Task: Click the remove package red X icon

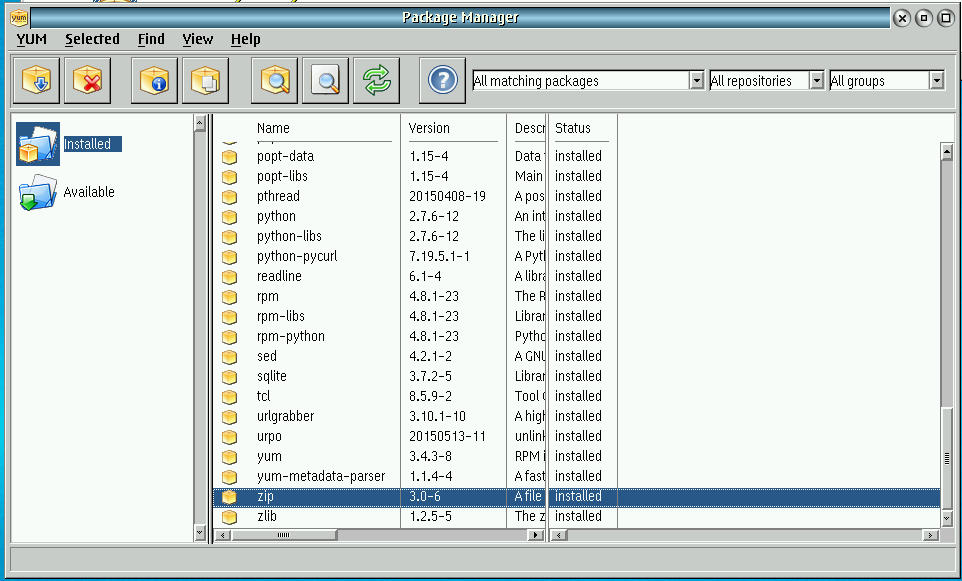Action: tap(87, 81)
